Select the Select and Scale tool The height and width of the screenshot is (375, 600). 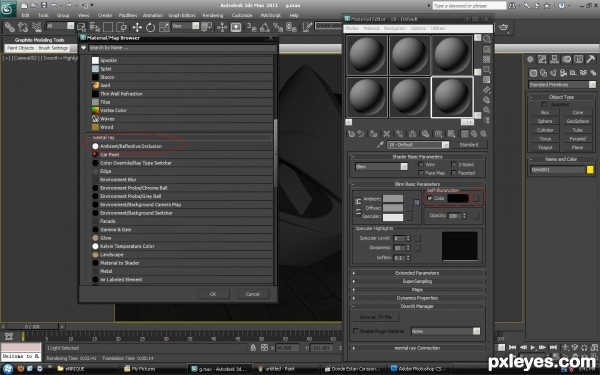pyautogui.click(x=164, y=27)
